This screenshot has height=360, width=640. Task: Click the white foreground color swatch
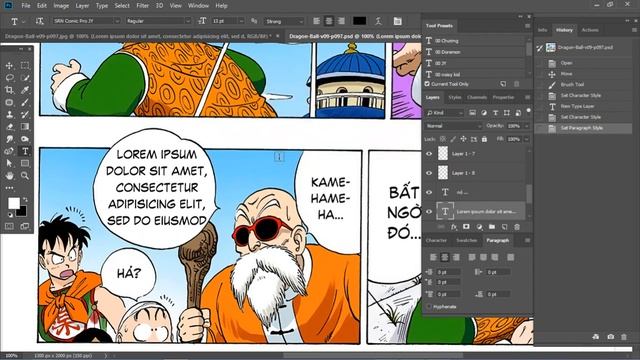click(x=14, y=203)
